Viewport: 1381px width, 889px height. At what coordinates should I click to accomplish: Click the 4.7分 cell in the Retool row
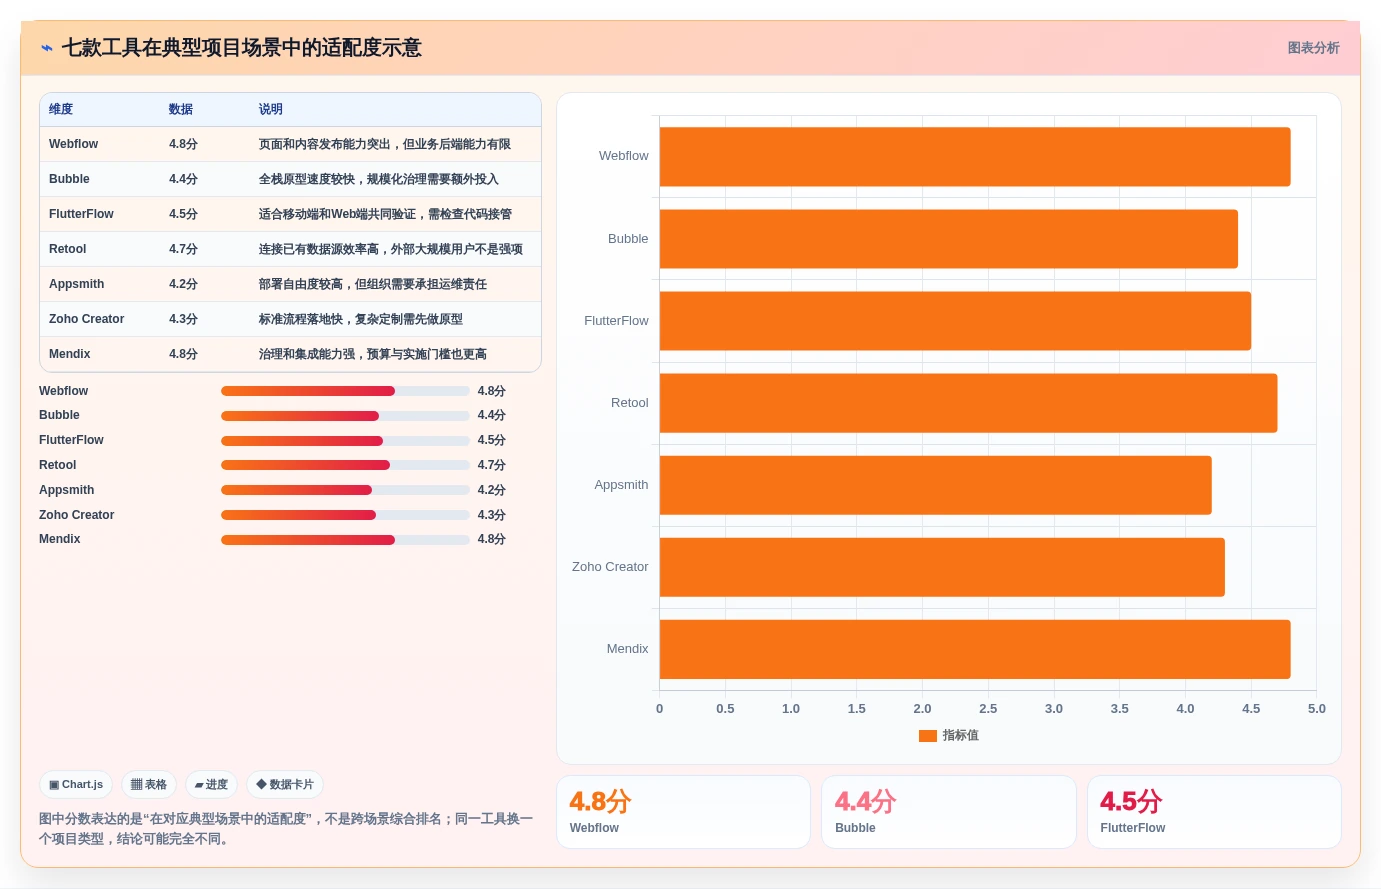[x=183, y=249]
